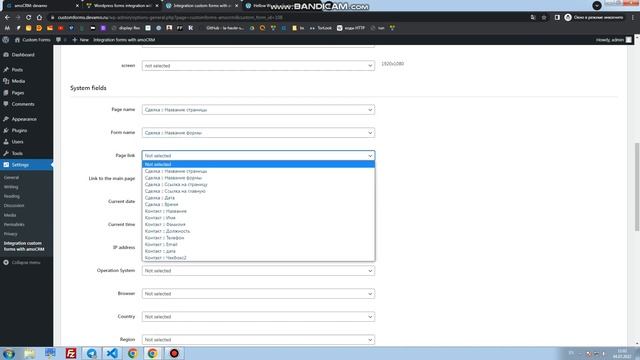Viewport: 640px width, 360px height.
Task: Choose 'Сделка : Название формы' option
Action: point(258,178)
